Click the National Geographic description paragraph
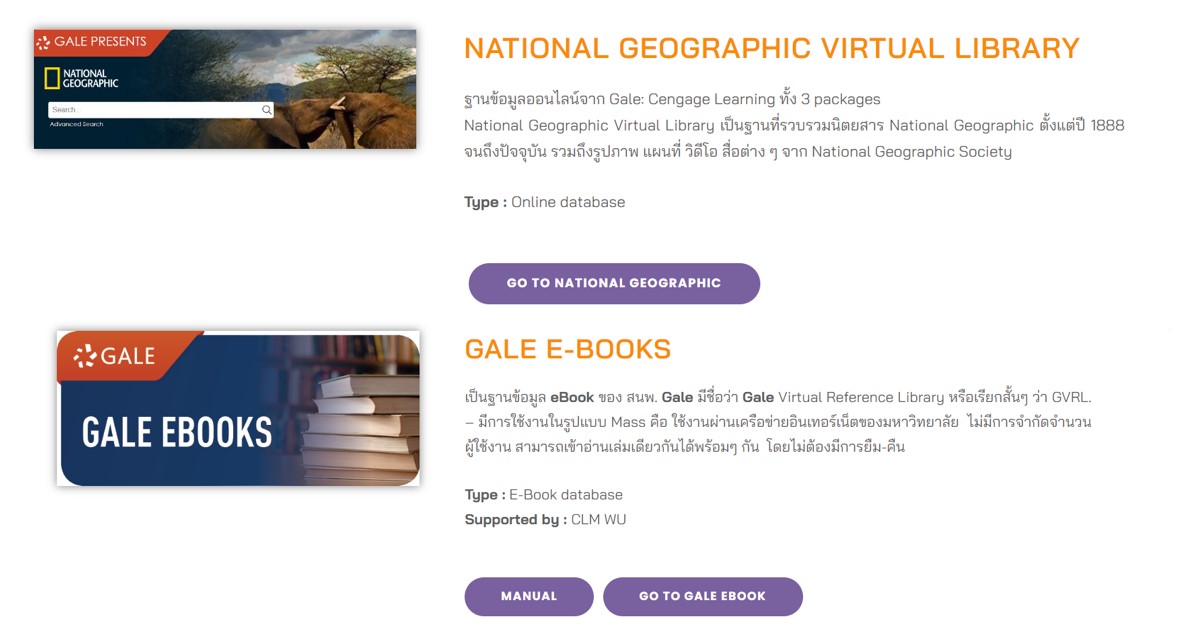1177x640 pixels. 793,139
